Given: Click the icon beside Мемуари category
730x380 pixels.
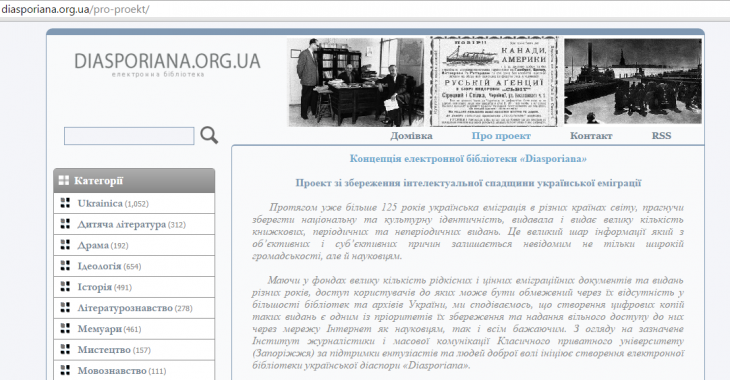Looking at the screenshot, I should pos(66,329).
